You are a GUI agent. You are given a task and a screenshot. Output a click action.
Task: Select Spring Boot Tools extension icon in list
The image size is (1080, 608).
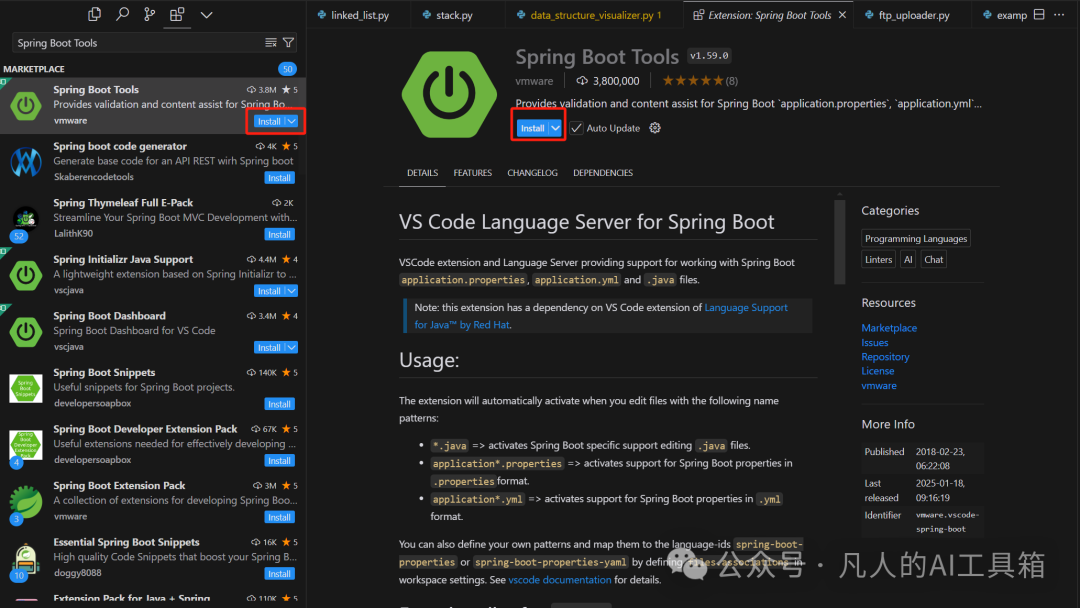pyautogui.click(x=25, y=105)
